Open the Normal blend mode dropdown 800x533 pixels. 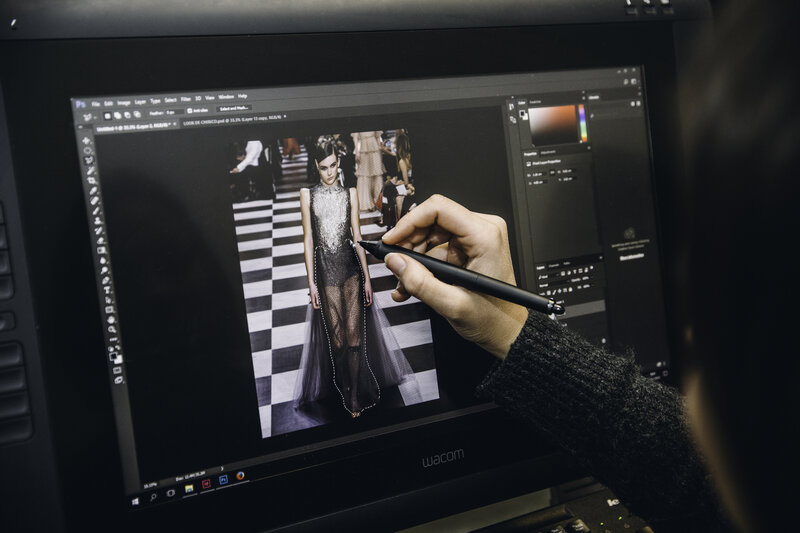pos(554,284)
